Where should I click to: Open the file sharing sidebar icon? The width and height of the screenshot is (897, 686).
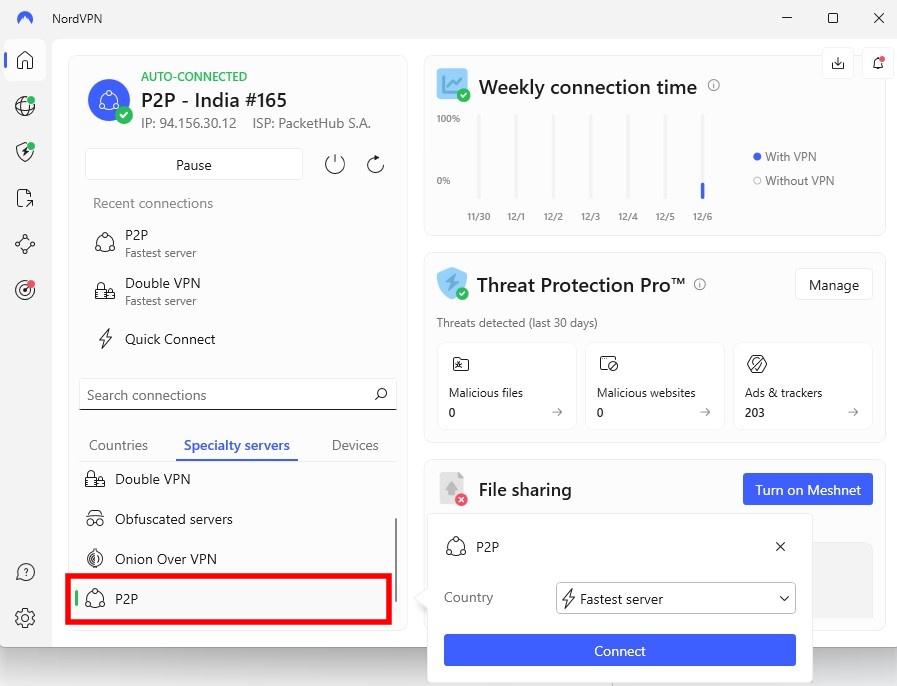pyautogui.click(x=25, y=198)
